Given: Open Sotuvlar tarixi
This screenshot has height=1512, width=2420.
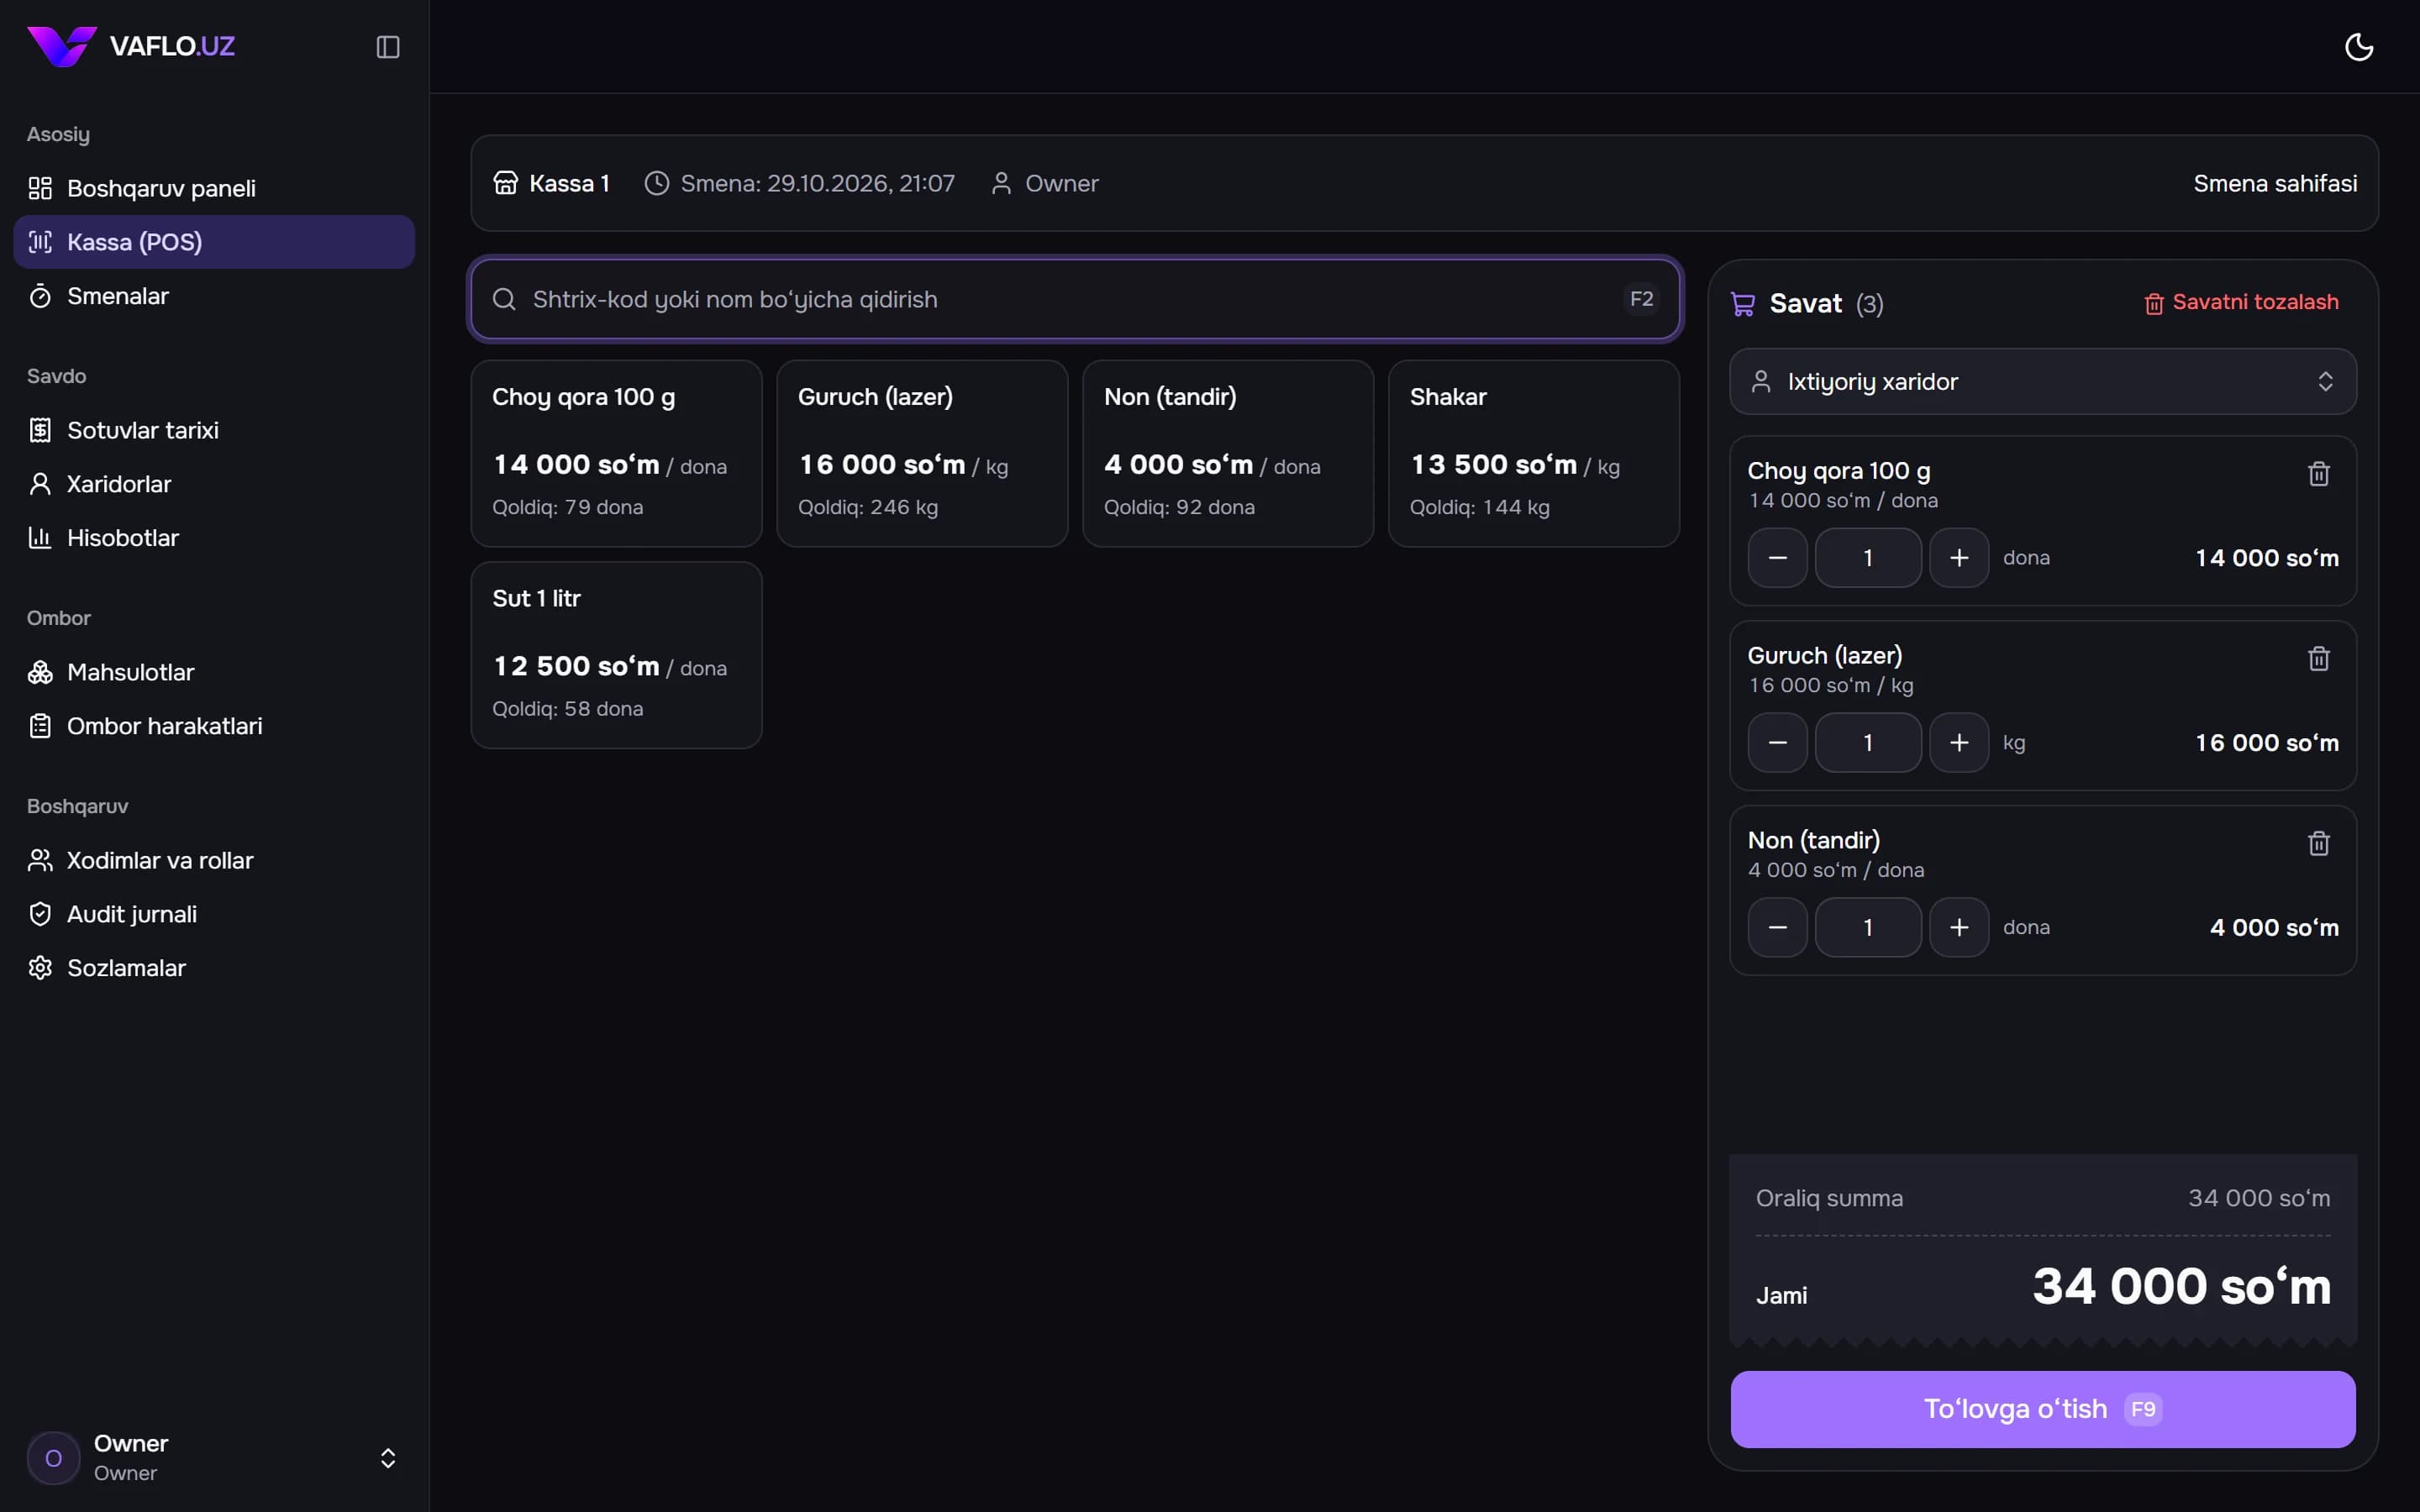Looking at the screenshot, I should (213, 430).
